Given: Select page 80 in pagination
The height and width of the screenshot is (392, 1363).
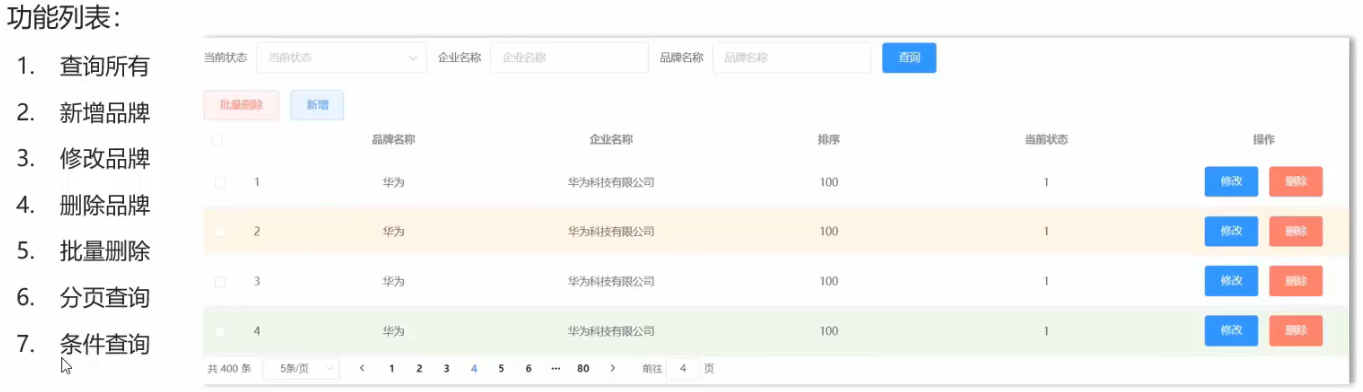Looking at the screenshot, I should click(x=583, y=369).
